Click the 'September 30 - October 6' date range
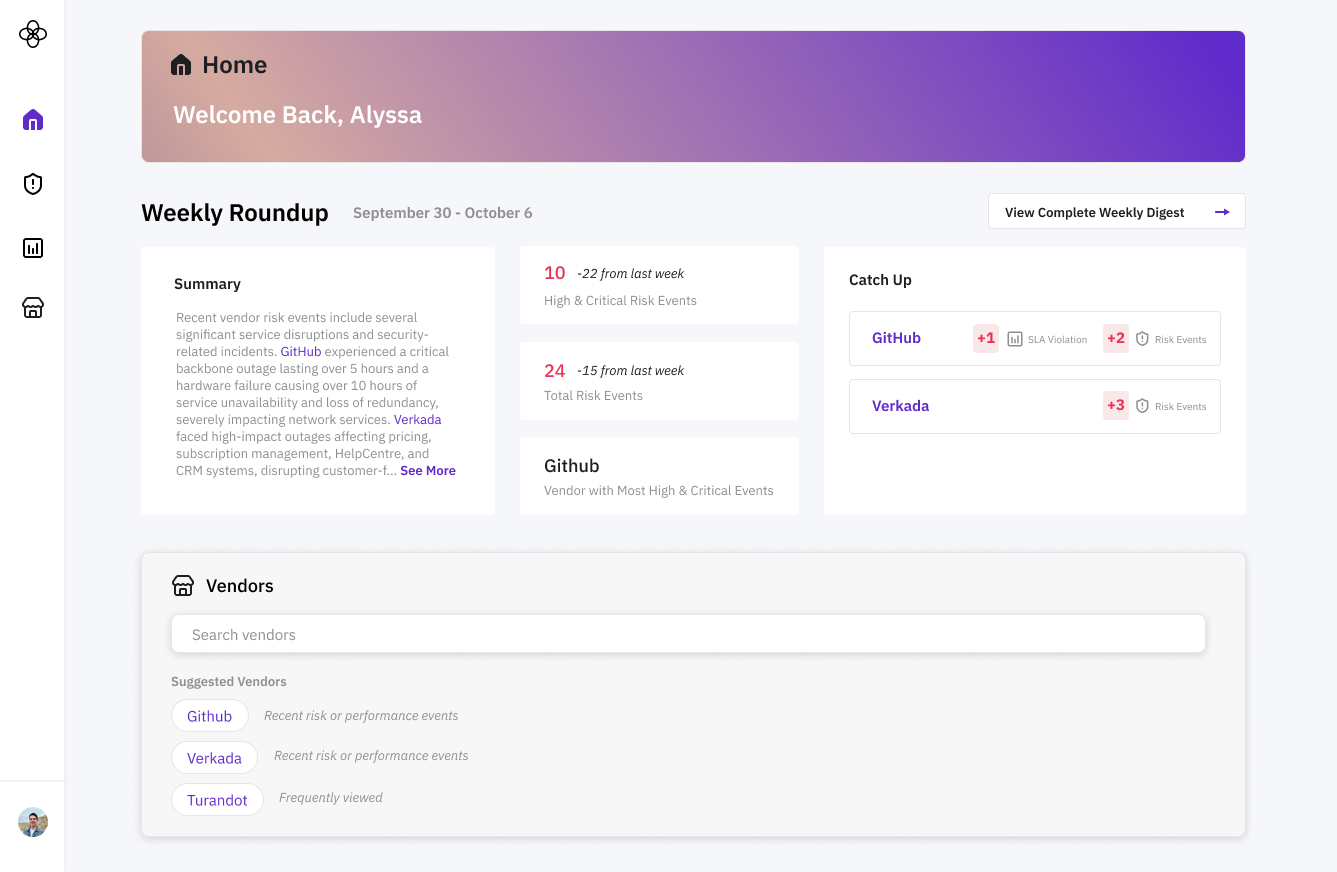Viewport: 1337px width, 872px height. tap(443, 213)
